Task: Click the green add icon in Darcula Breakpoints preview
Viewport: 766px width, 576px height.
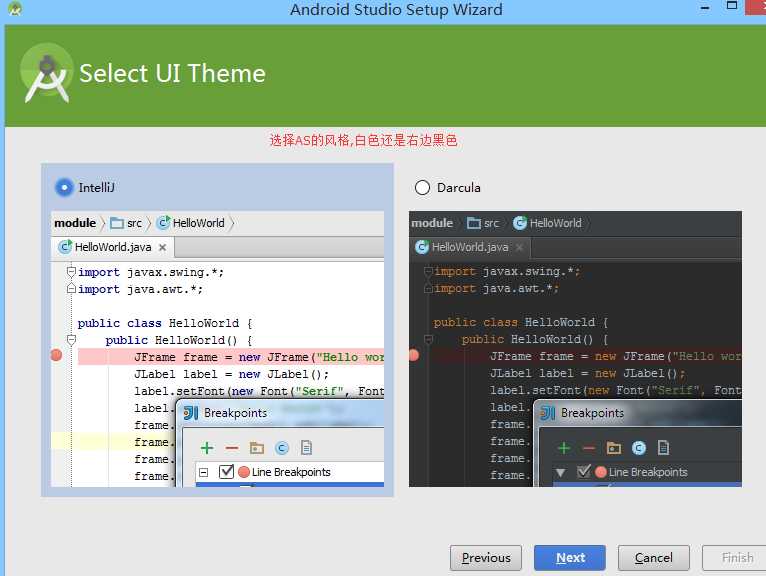Action: click(564, 448)
